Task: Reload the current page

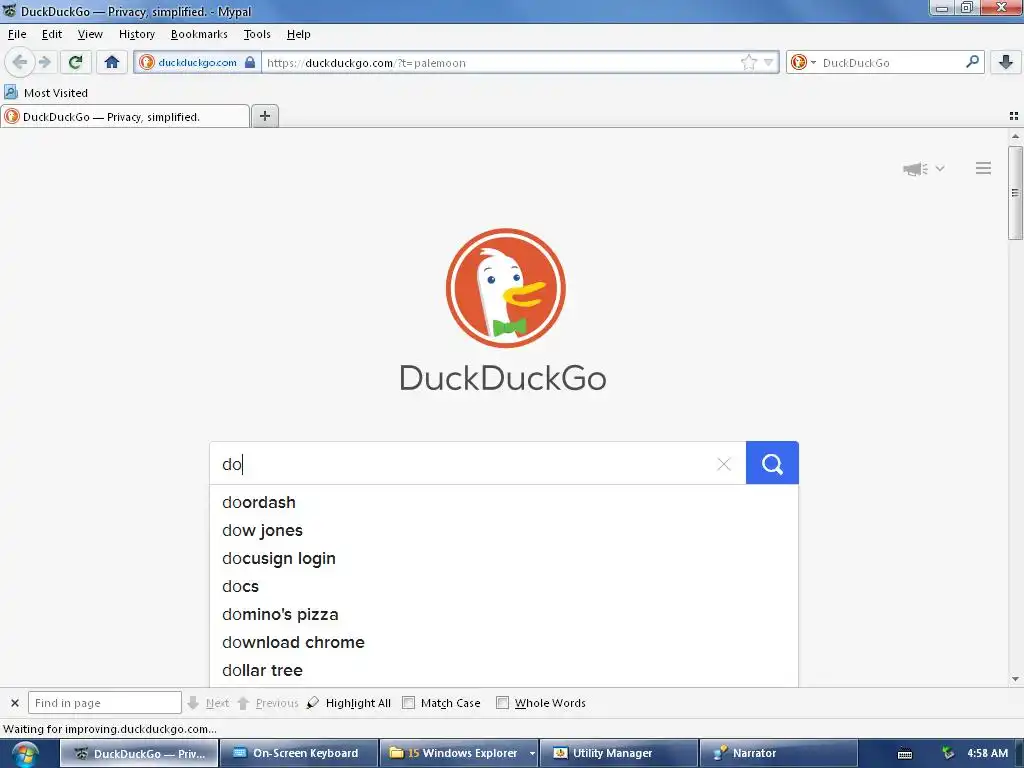Action: tap(75, 63)
